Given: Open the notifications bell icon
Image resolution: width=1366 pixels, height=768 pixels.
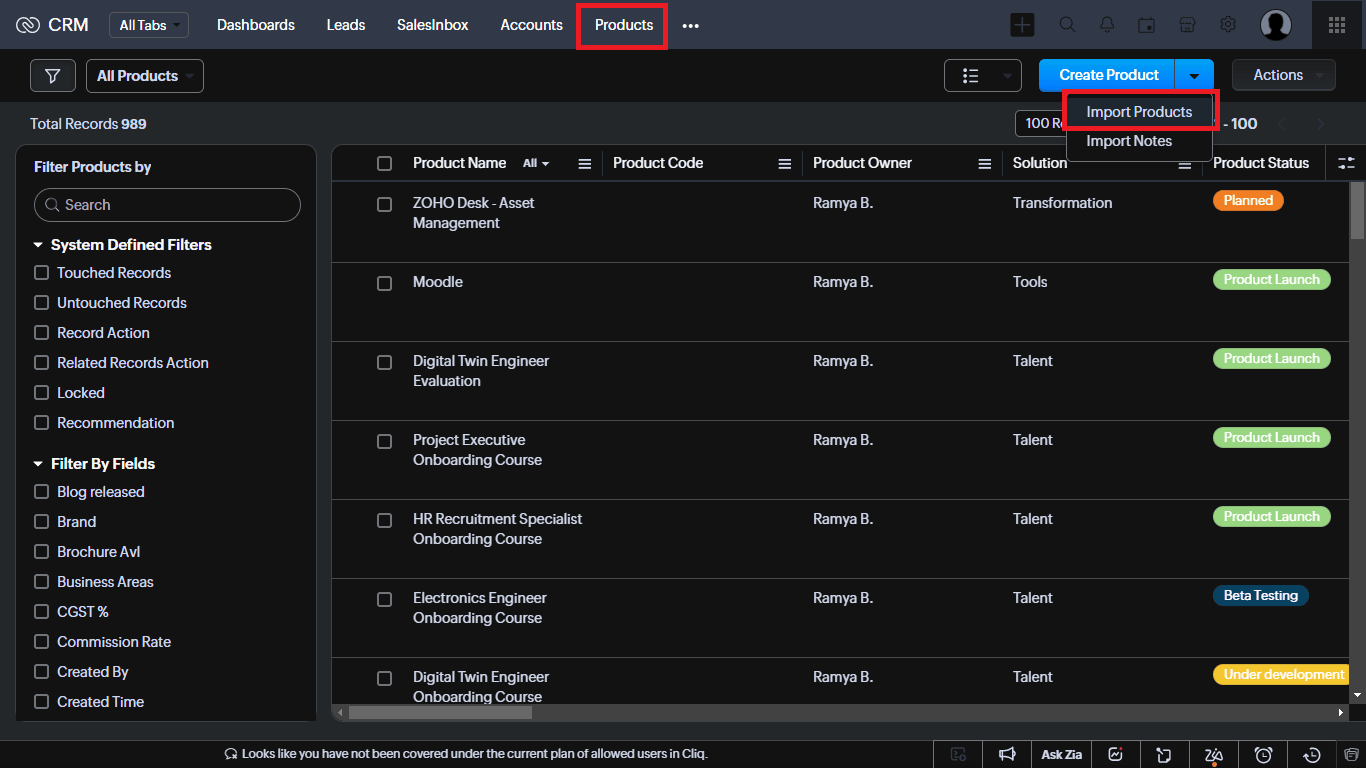Looking at the screenshot, I should pyautogui.click(x=1107, y=25).
